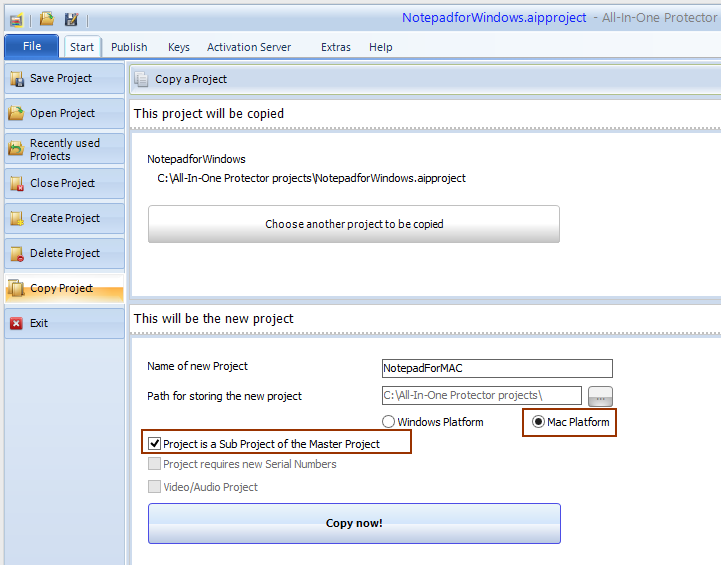Viewport: 721px width, 565px height.
Task: Click This will be the new project heading
Action: click(x=213, y=319)
